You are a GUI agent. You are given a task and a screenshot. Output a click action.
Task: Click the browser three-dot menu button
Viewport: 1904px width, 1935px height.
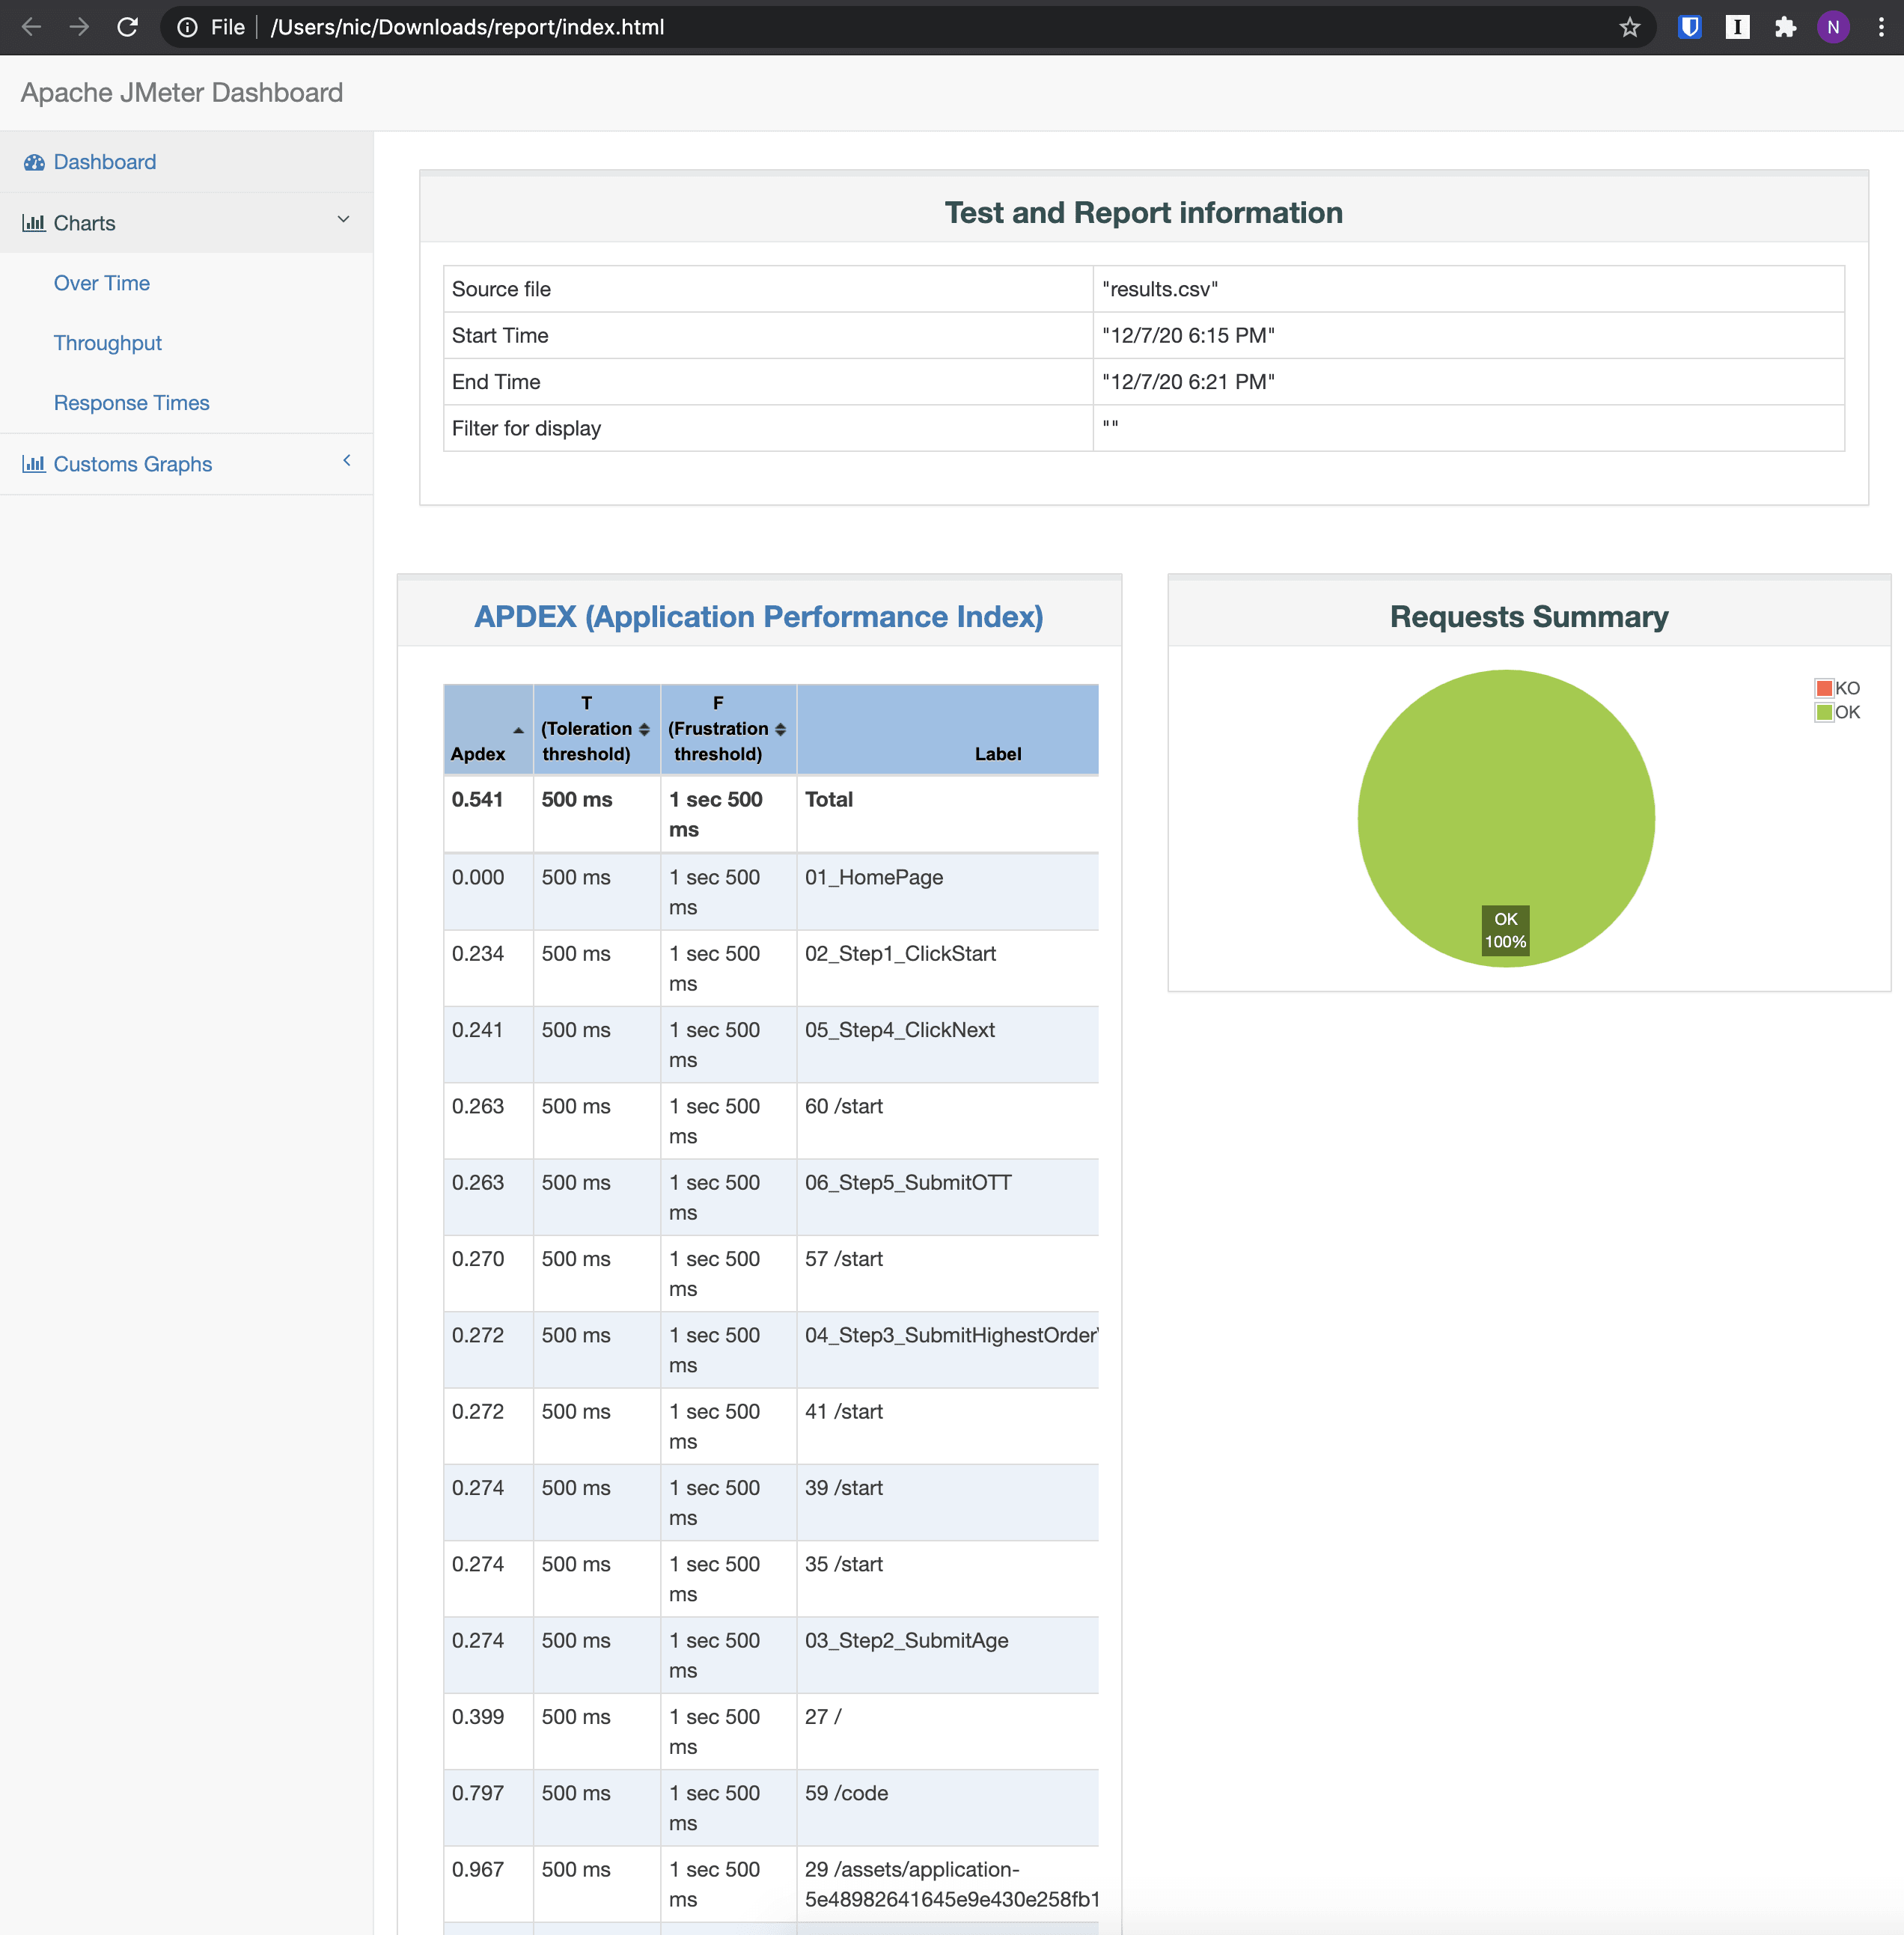[x=1881, y=27]
